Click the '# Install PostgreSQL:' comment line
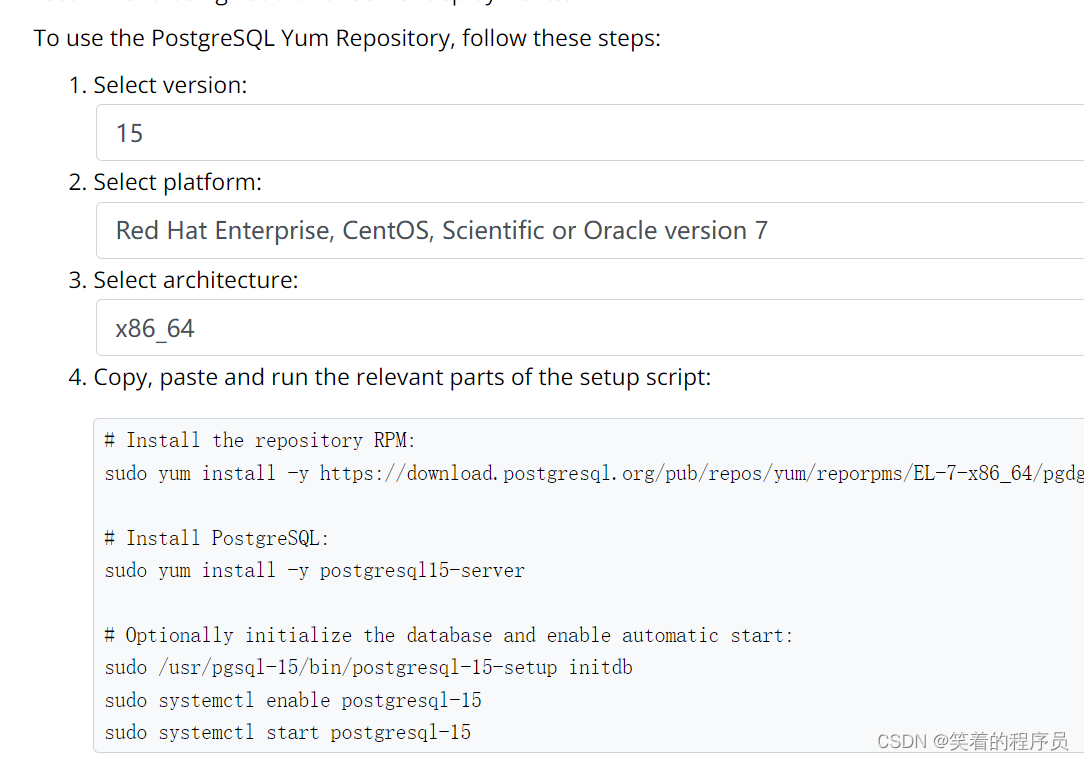1084x760 pixels. pyautogui.click(x=216, y=538)
